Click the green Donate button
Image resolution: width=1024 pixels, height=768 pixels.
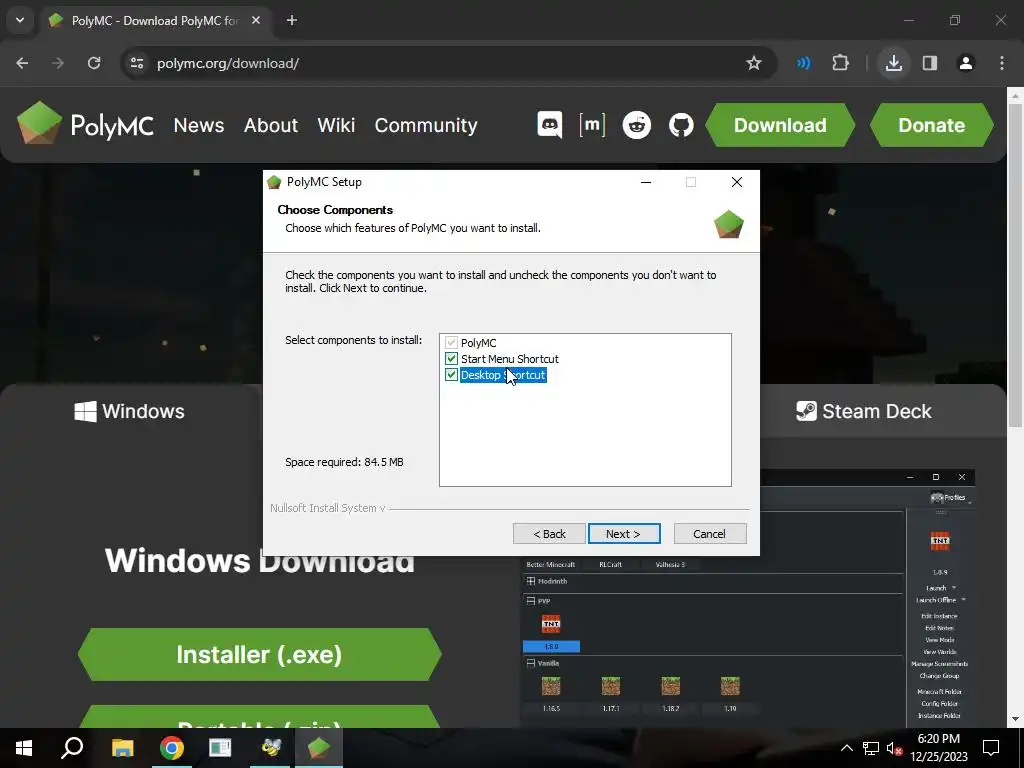coord(931,125)
